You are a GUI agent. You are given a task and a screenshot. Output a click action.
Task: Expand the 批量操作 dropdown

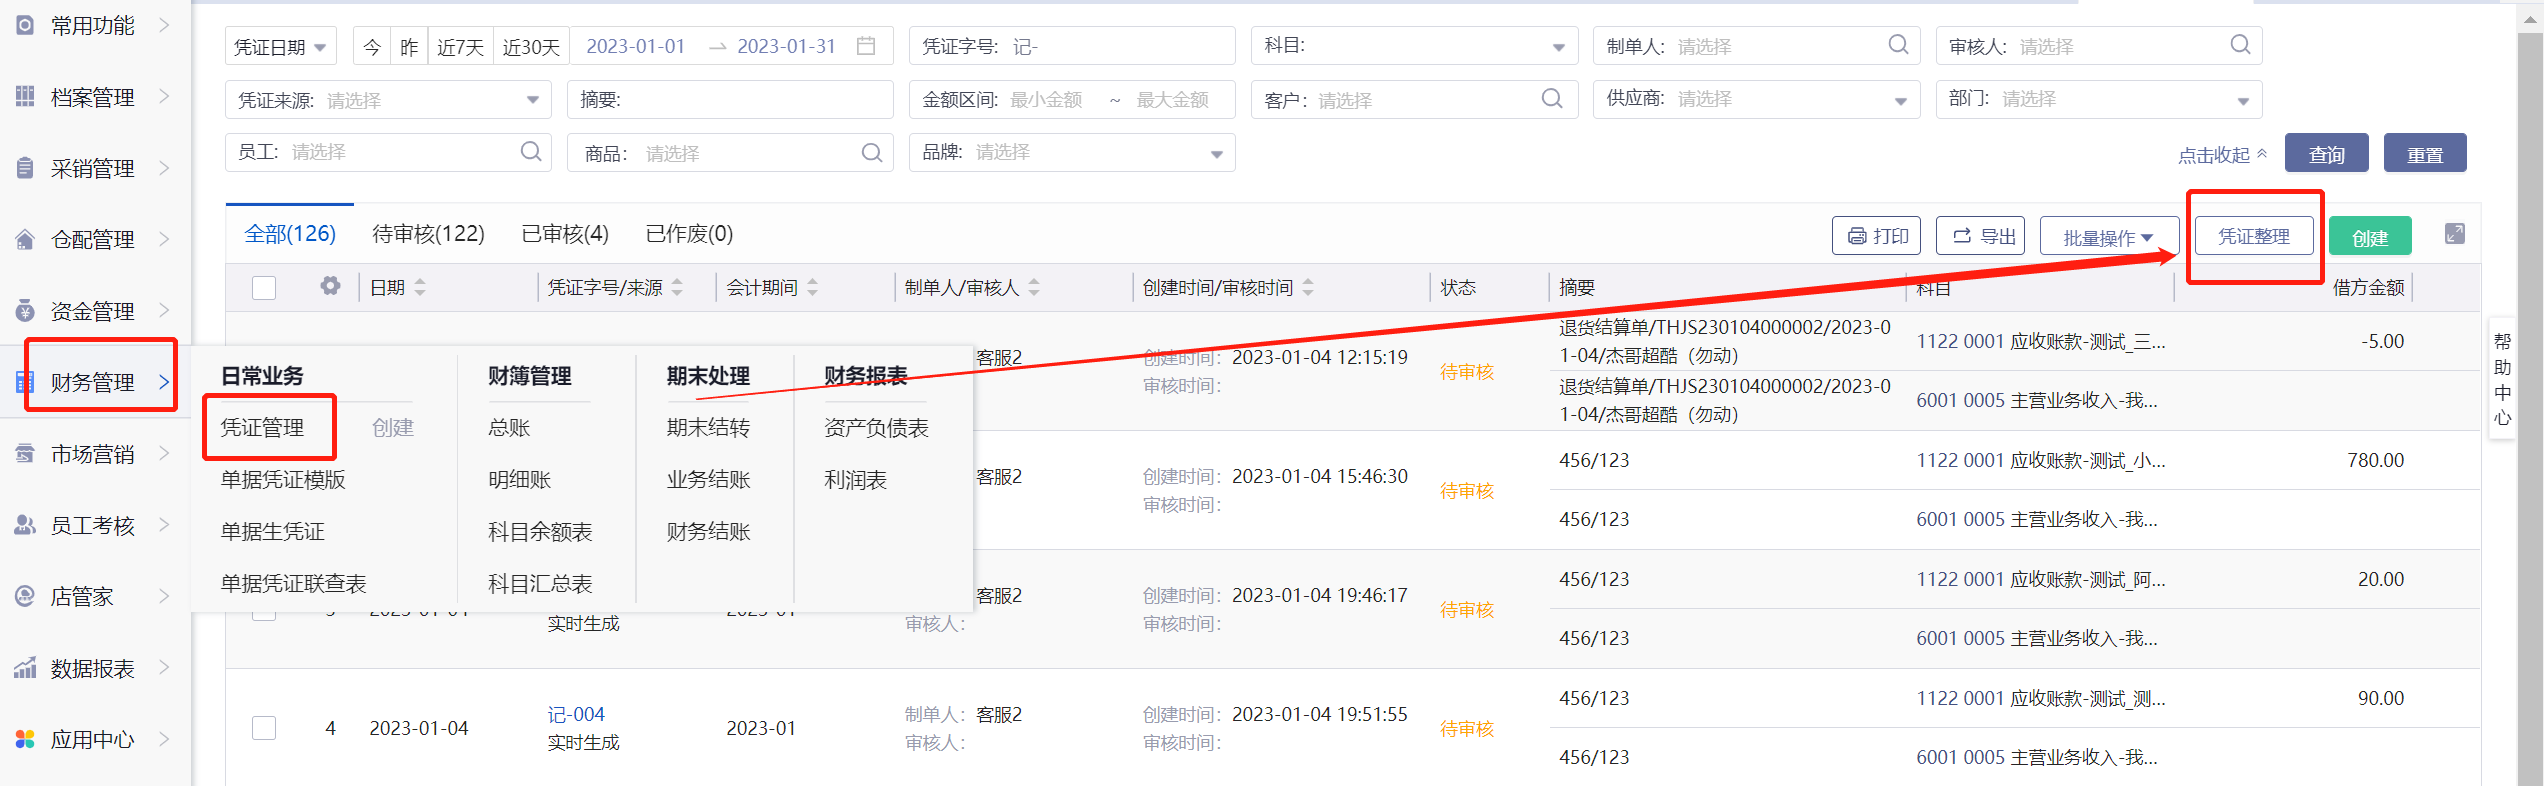pos(2108,237)
